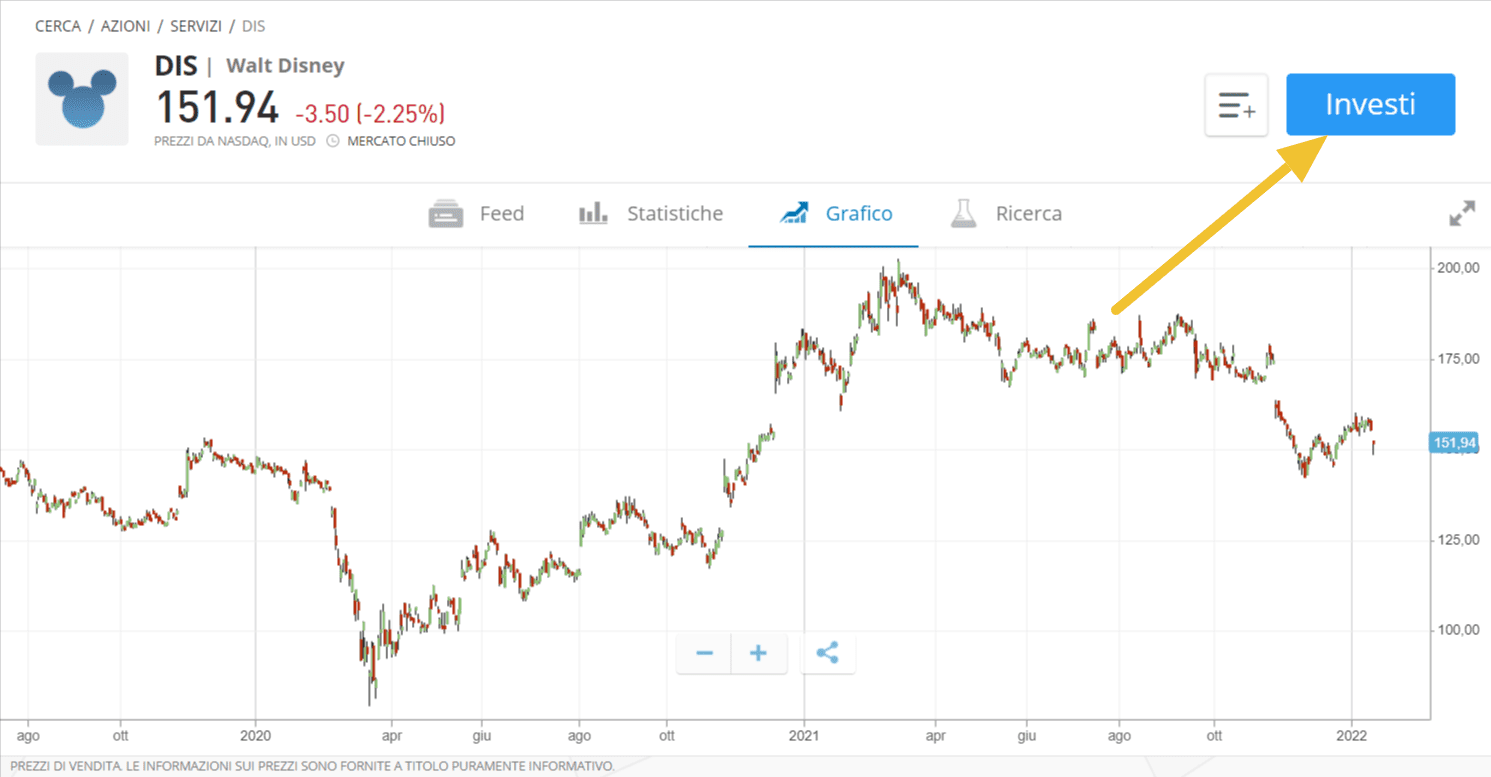Image resolution: width=1491 pixels, height=777 pixels.
Task: Click the 200,00 price axis label
Action: 1457,268
